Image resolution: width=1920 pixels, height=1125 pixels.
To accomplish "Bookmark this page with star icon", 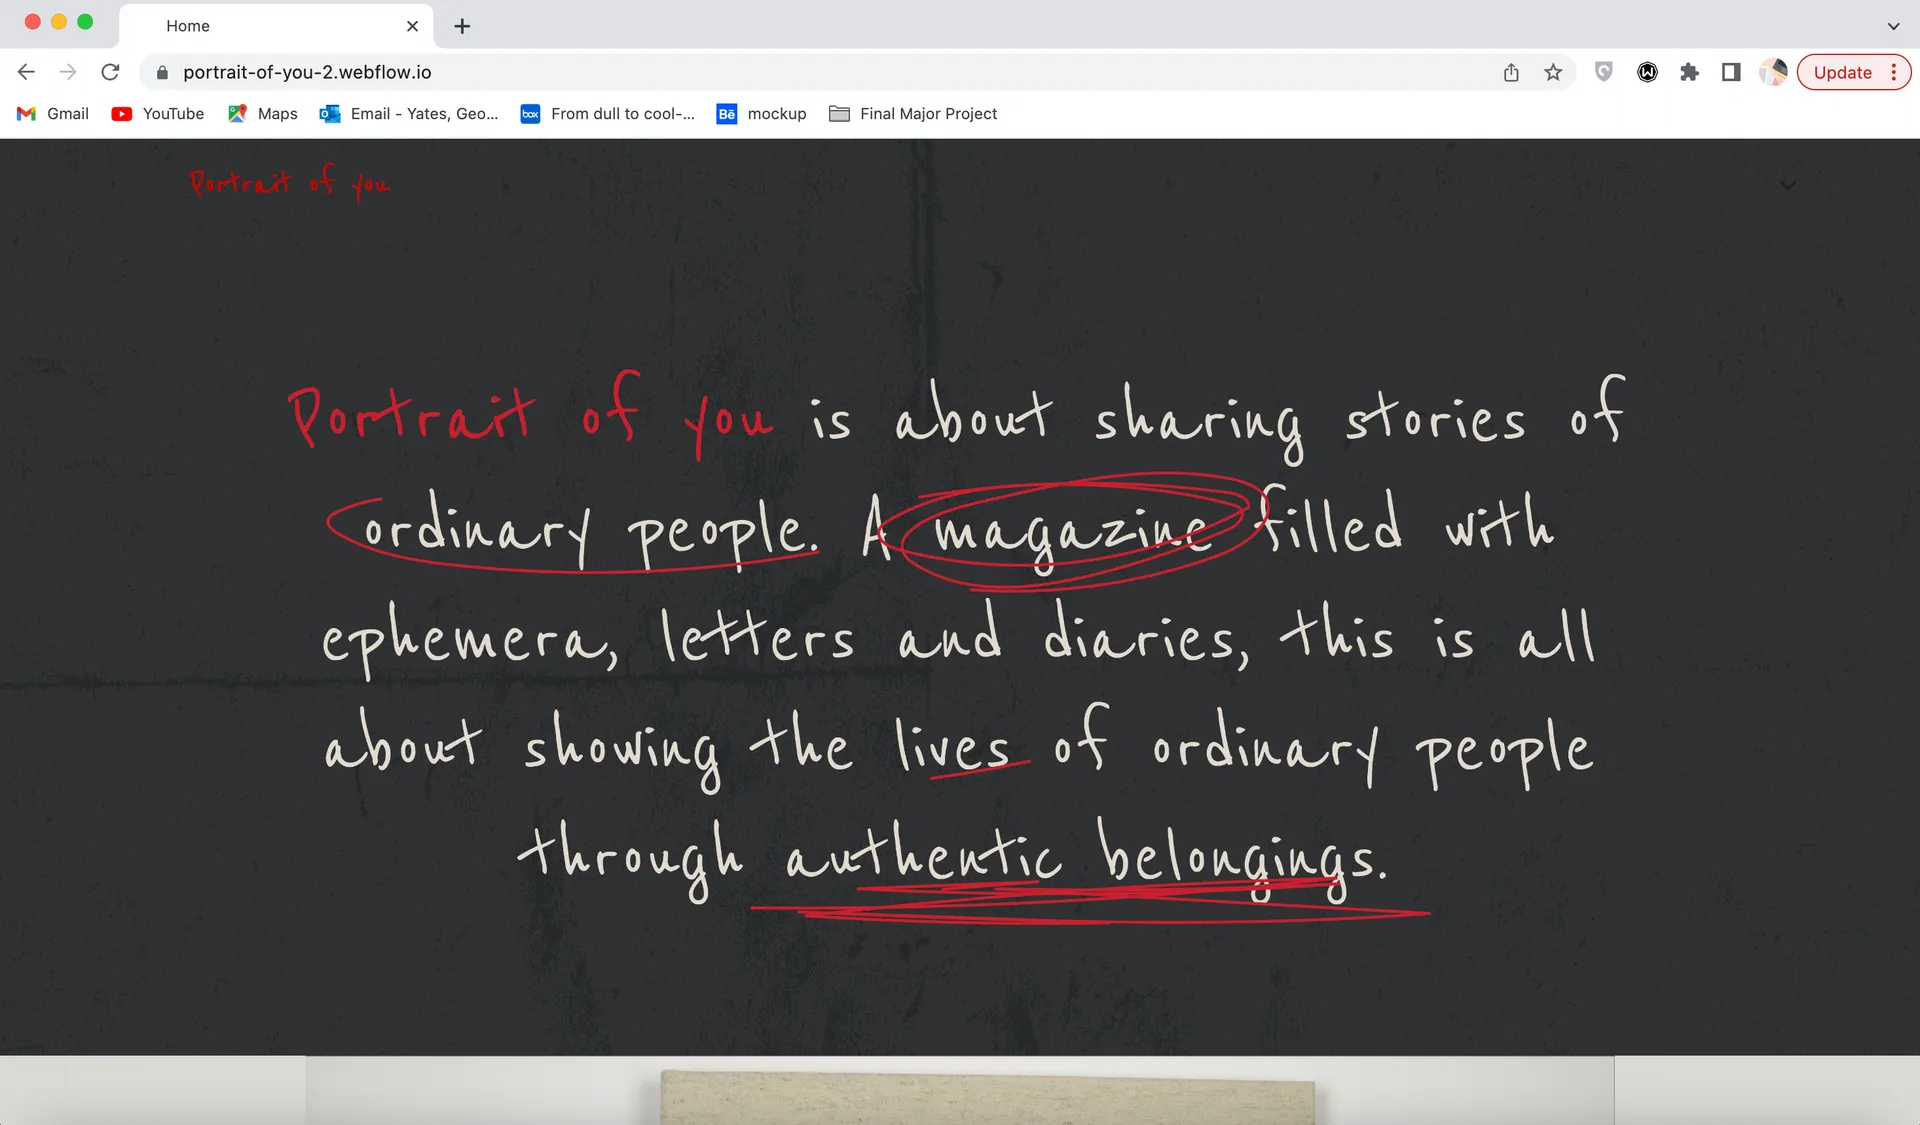I will [1552, 72].
